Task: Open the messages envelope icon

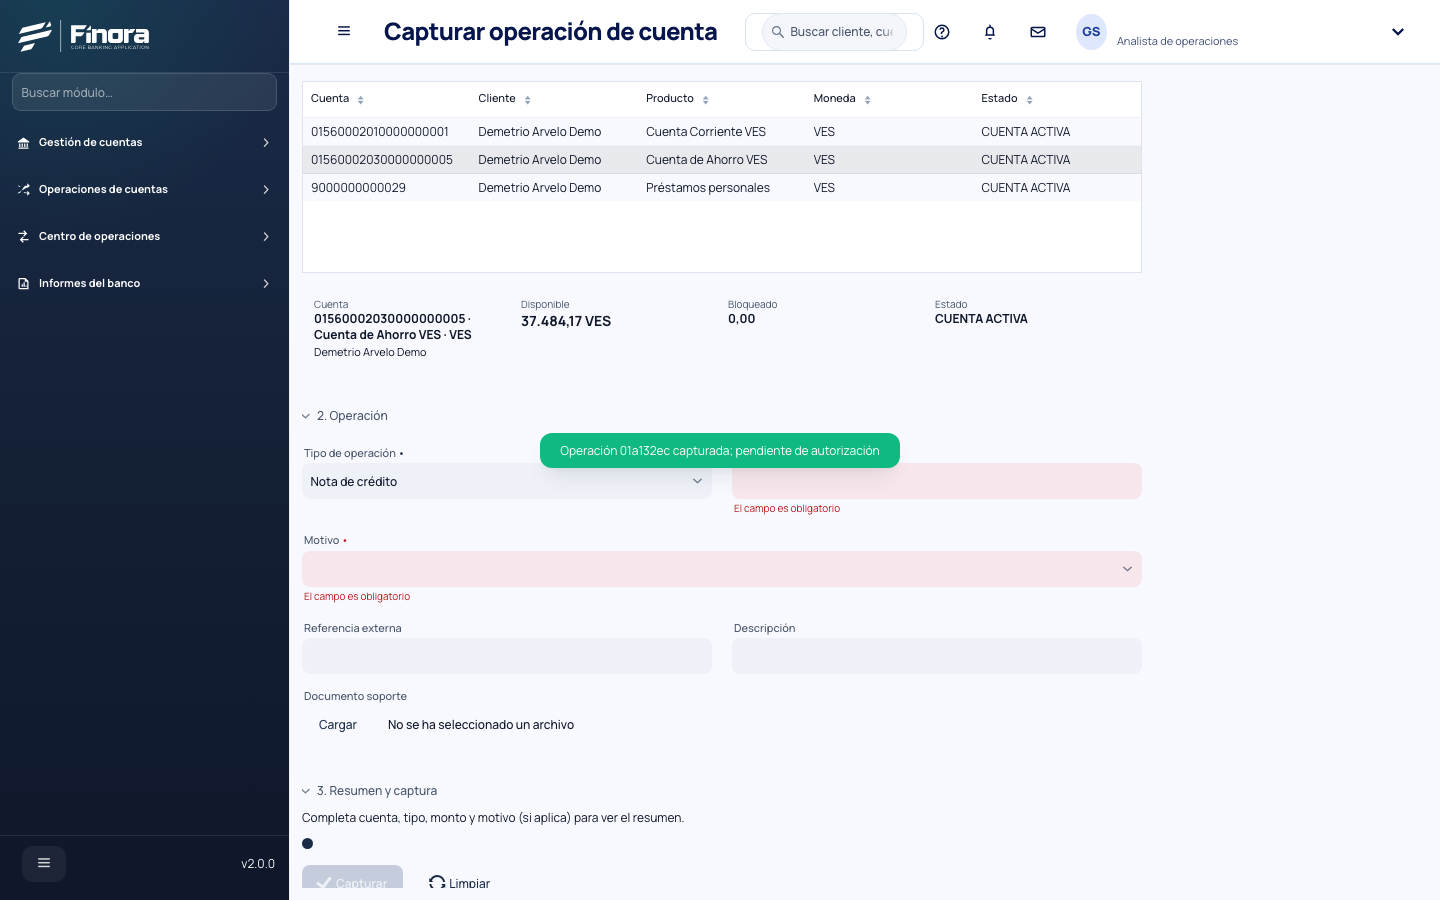Action: pyautogui.click(x=1038, y=32)
